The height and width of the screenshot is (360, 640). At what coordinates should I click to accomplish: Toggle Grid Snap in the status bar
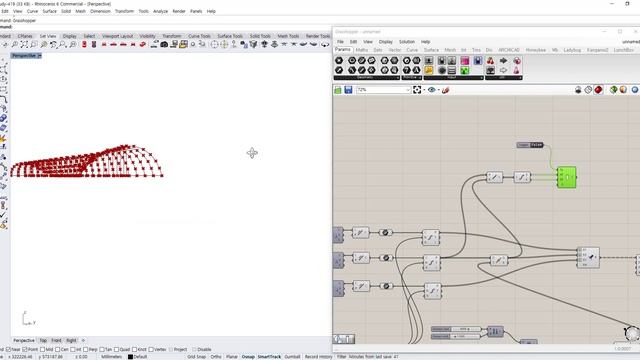(x=197, y=357)
